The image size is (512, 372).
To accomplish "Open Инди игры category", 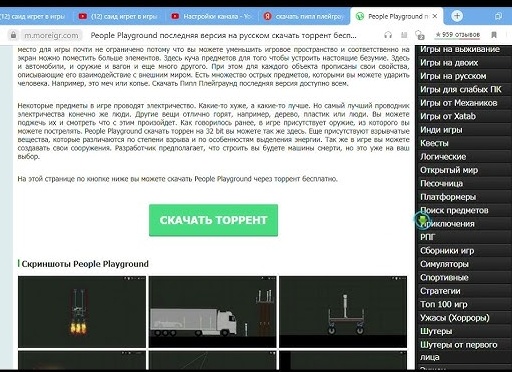I will (465, 130).
